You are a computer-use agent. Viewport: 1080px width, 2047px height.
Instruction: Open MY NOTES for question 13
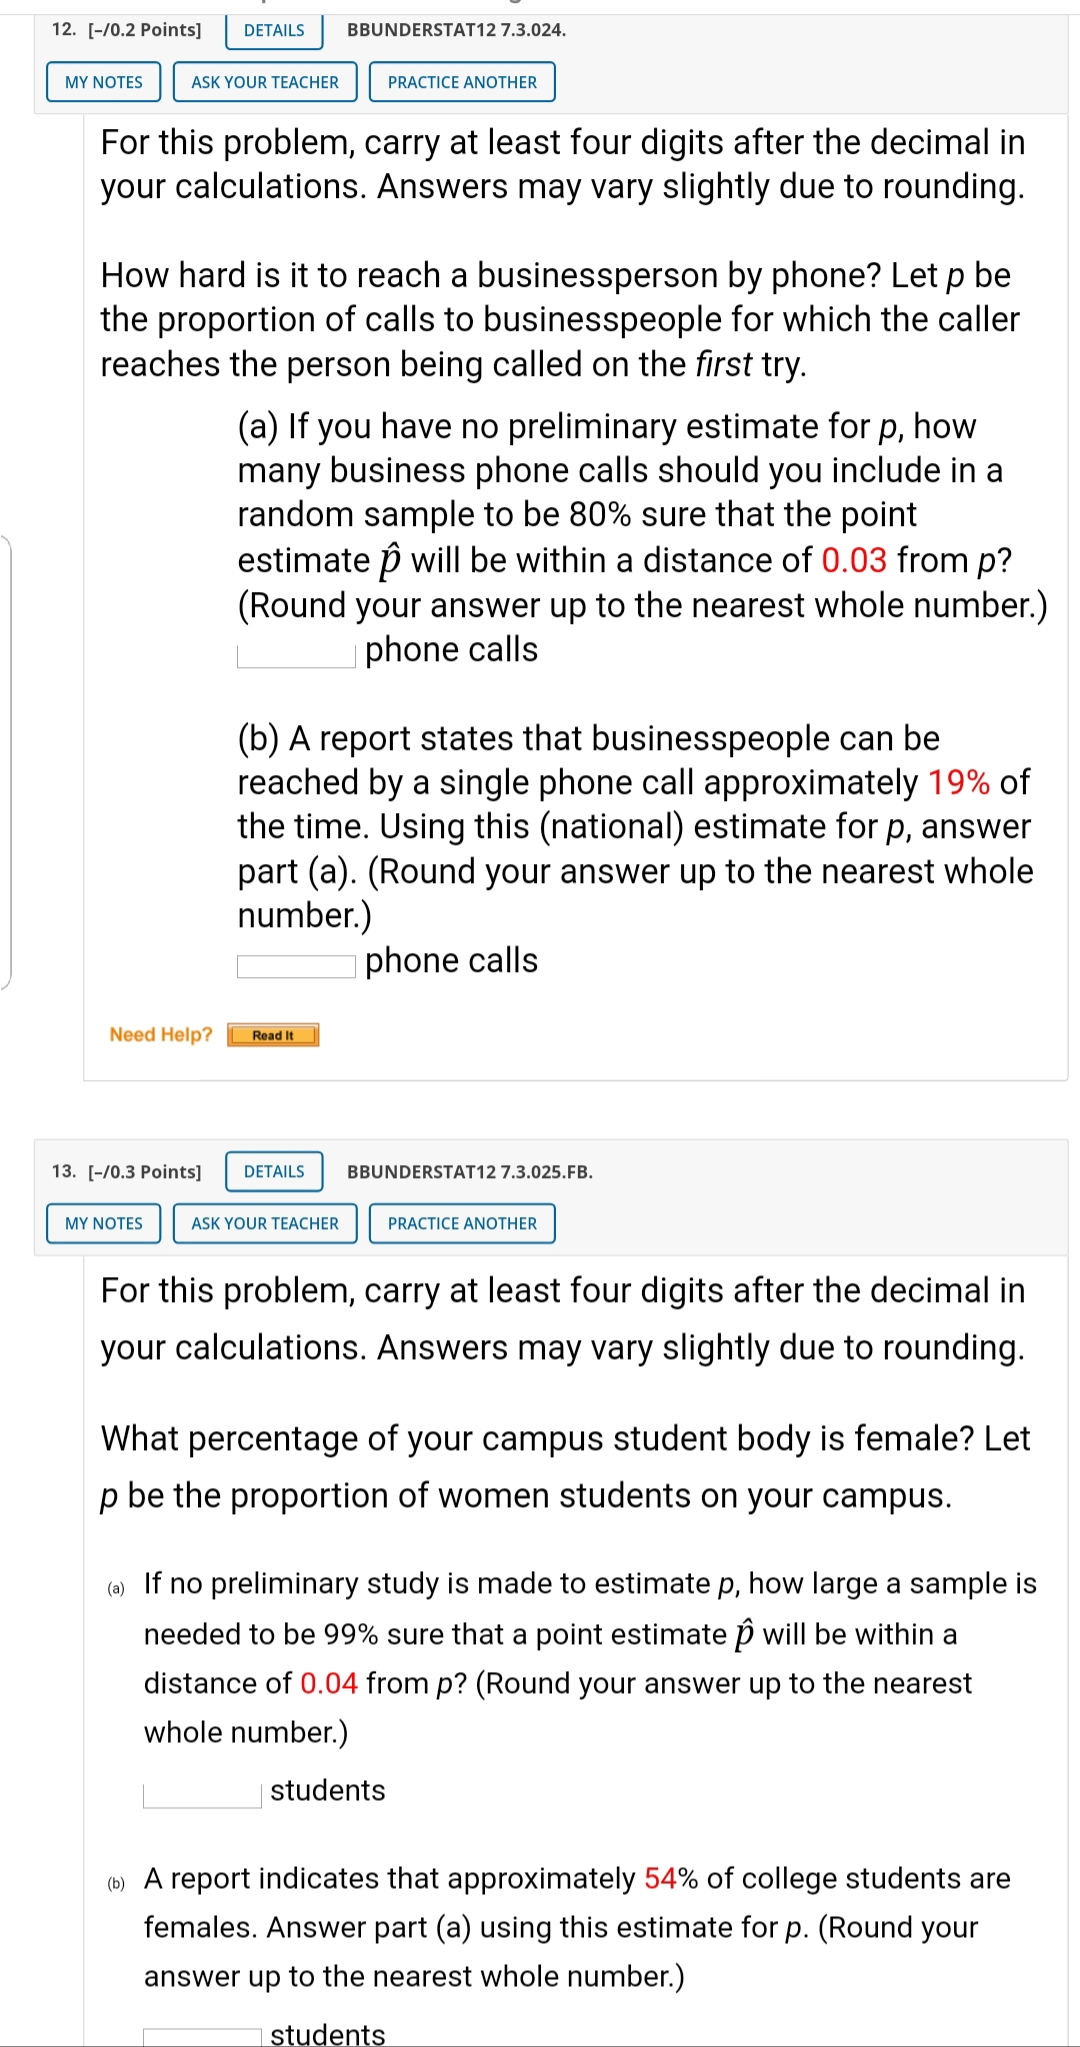[103, 1223]
